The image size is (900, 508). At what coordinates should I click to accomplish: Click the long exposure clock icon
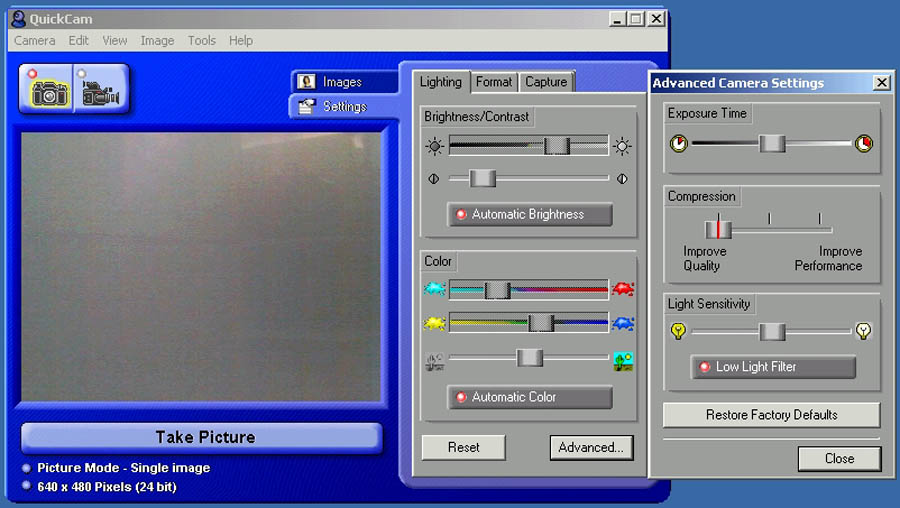click(x=863, y=144)
